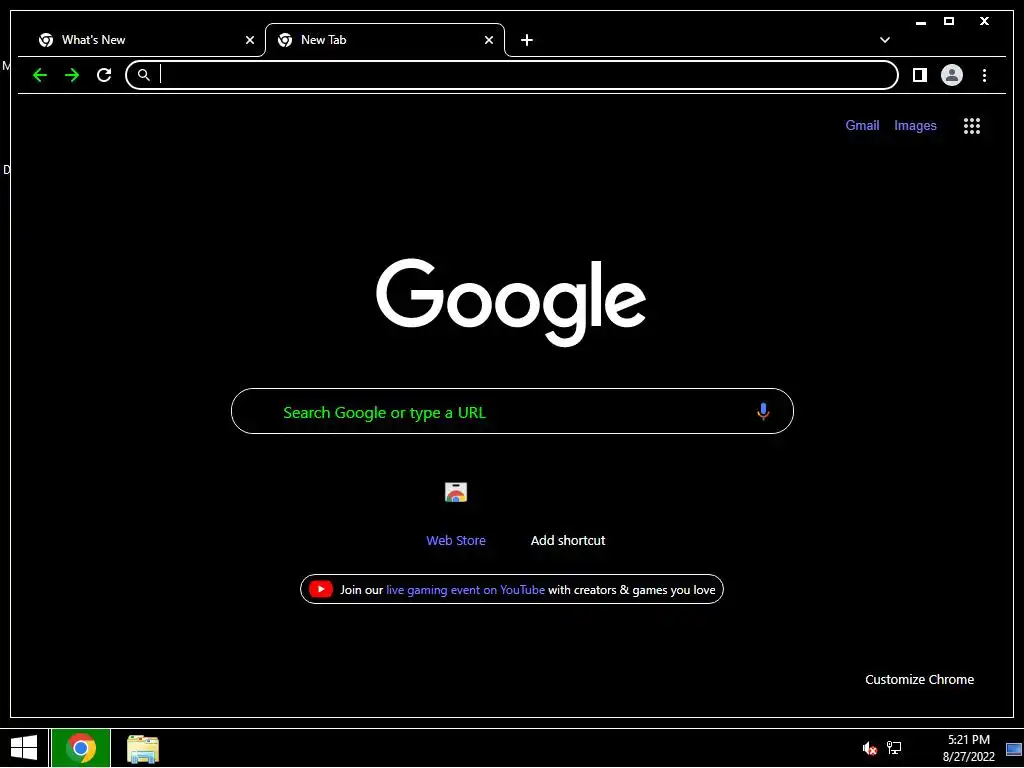Close the New Tab tab
The image size is (1024, 768).
(x=488, y=40)
